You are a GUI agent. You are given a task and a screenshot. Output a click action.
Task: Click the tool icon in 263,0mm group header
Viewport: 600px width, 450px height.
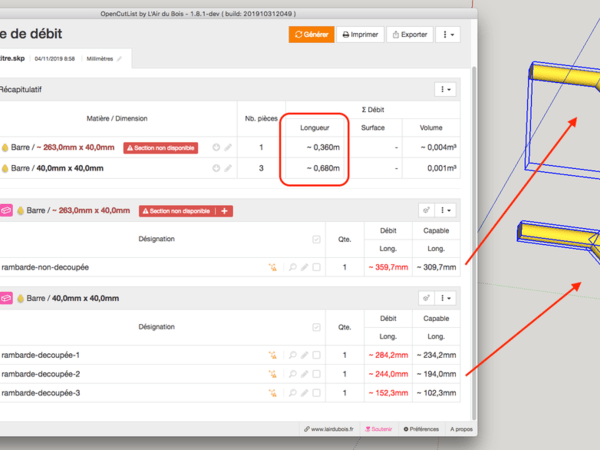pyautogui.click(x=426, y=211)
